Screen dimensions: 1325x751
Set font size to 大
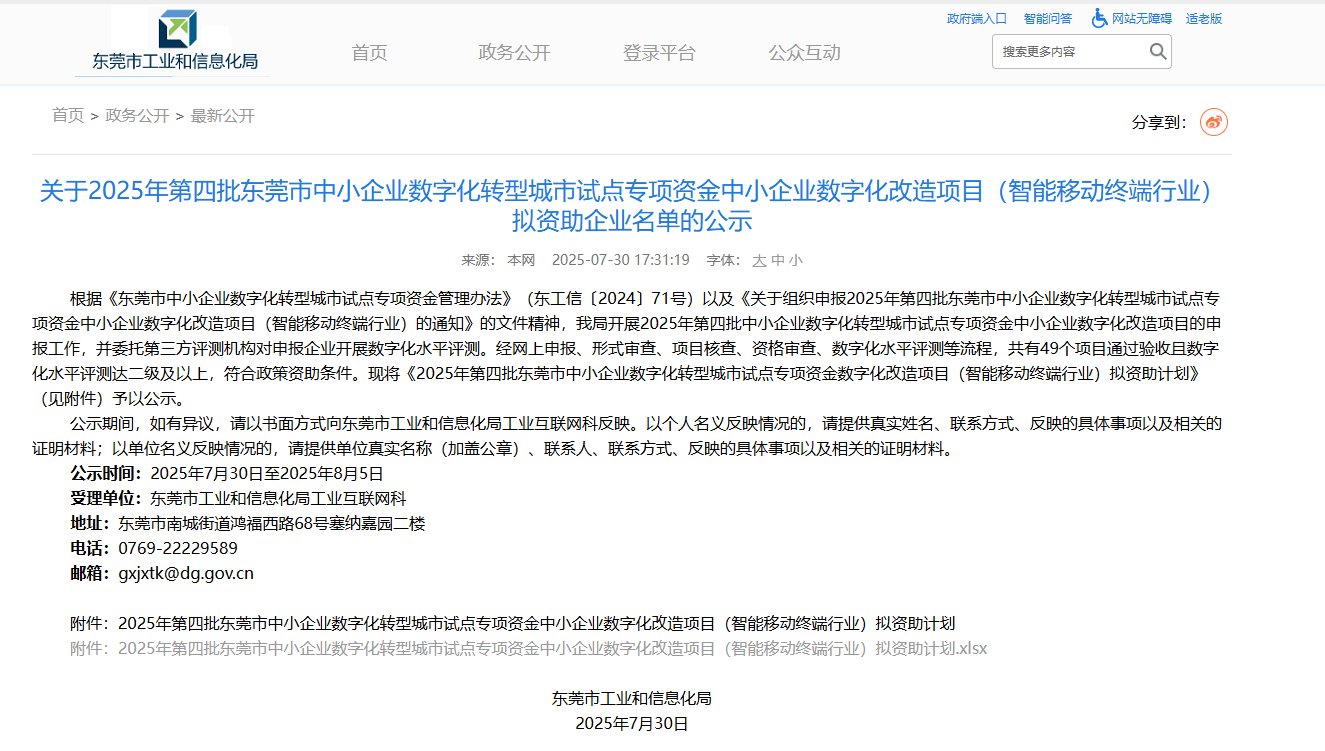(x=759, y=260)
